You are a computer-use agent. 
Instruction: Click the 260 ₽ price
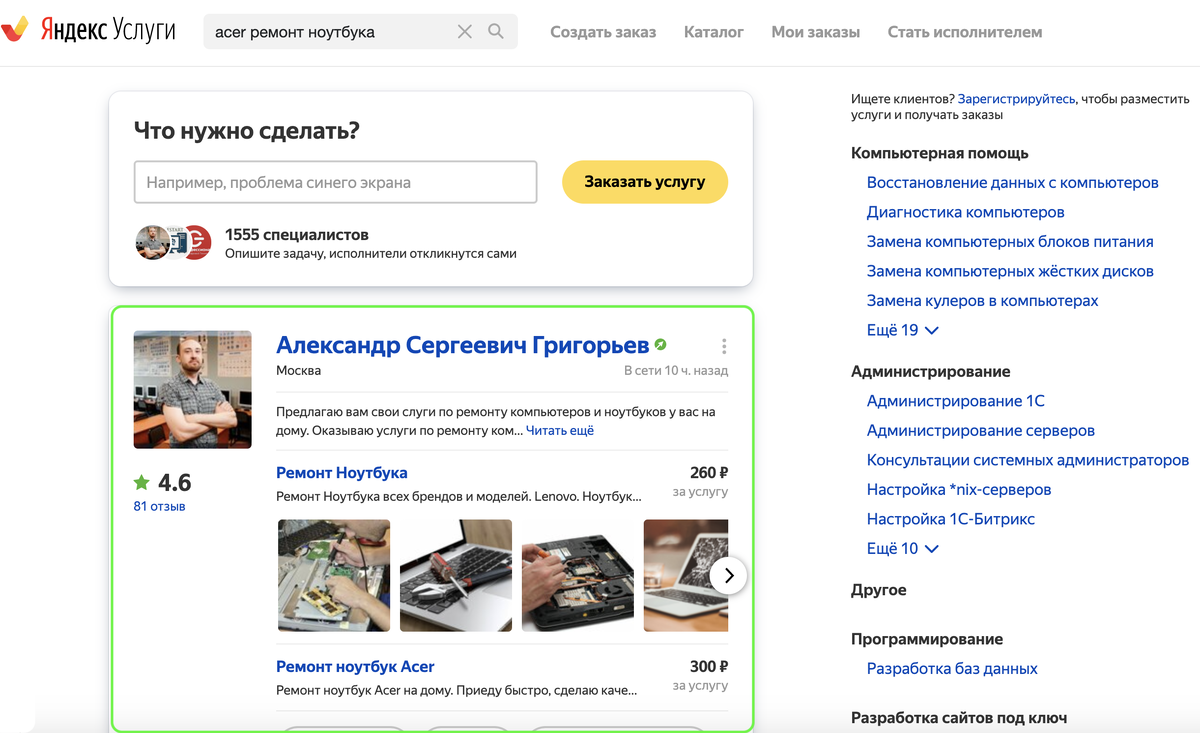[709, 473]
